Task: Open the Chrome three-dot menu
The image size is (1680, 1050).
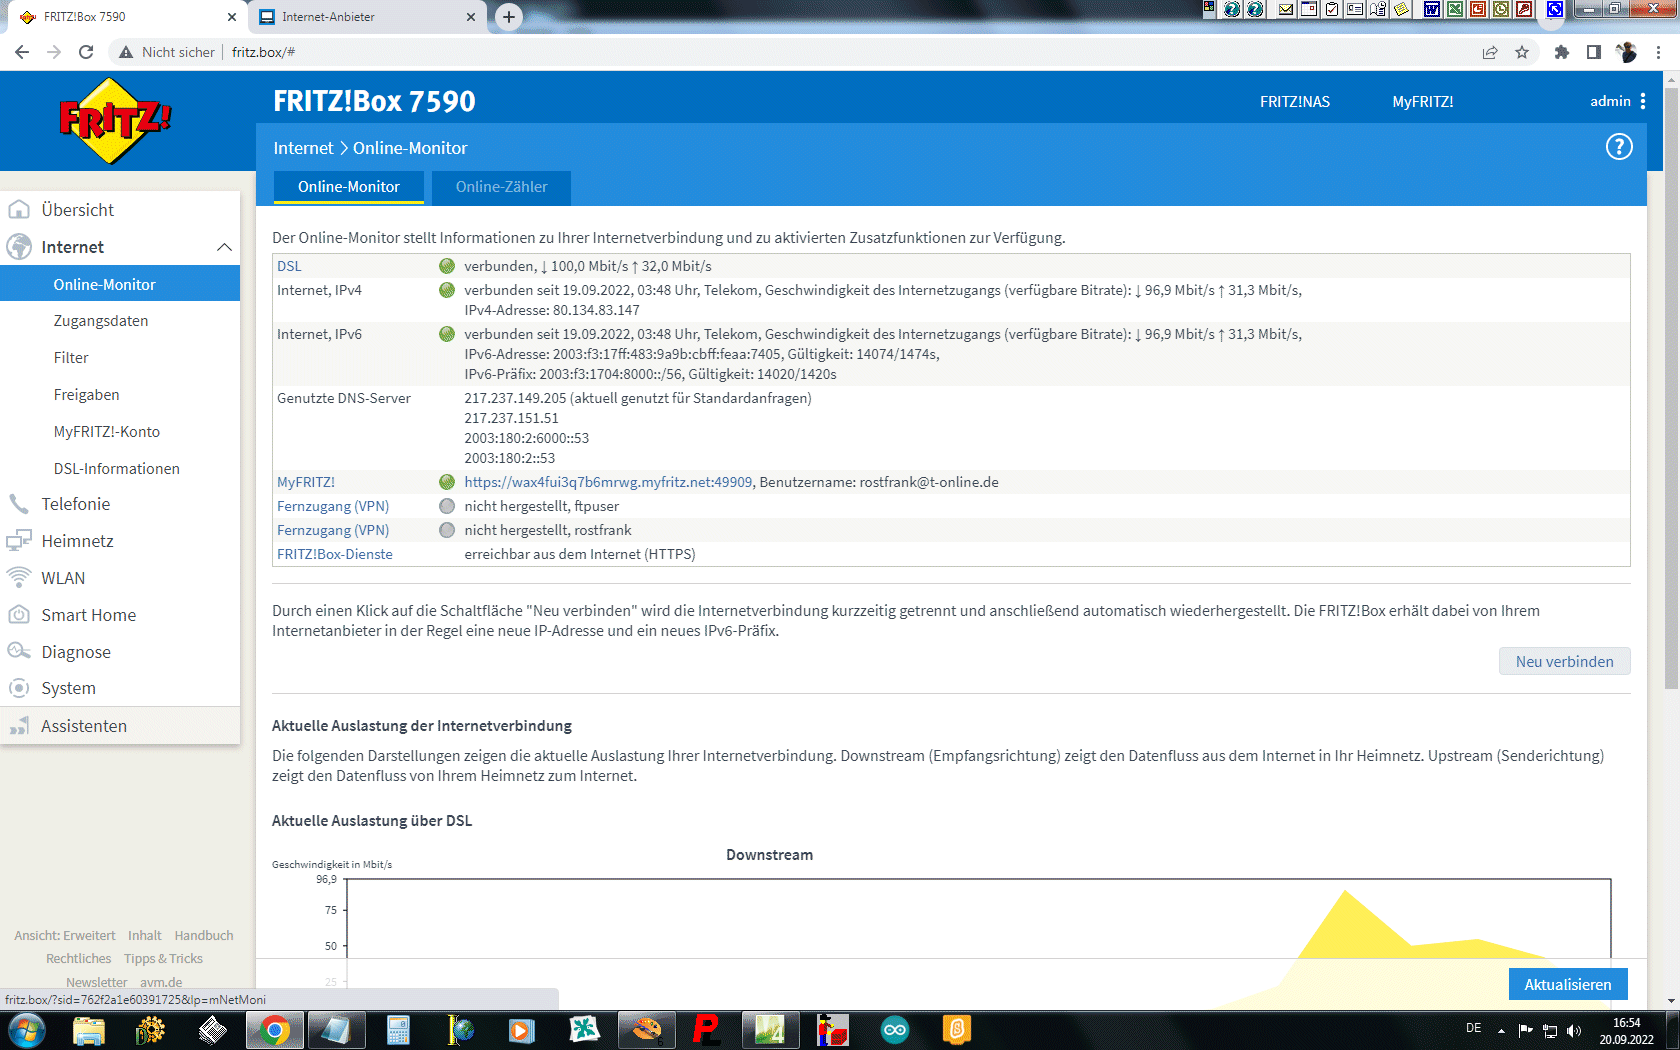Action: point(1659,52)
